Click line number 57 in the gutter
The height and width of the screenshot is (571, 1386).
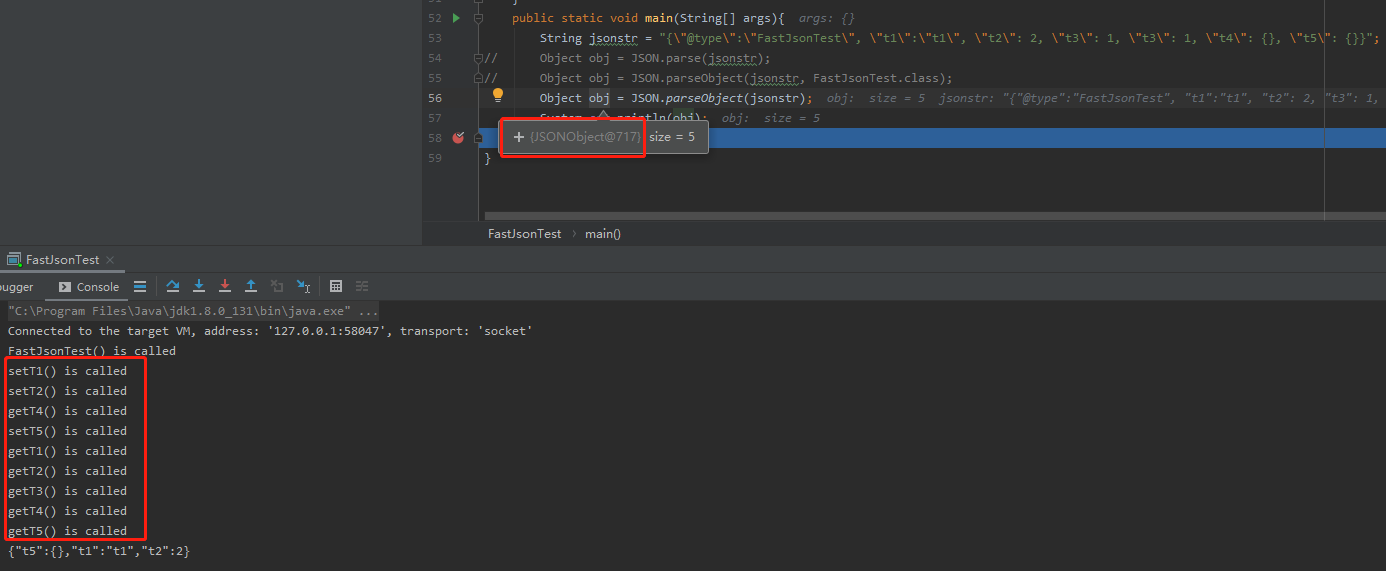tap(434, 118)
